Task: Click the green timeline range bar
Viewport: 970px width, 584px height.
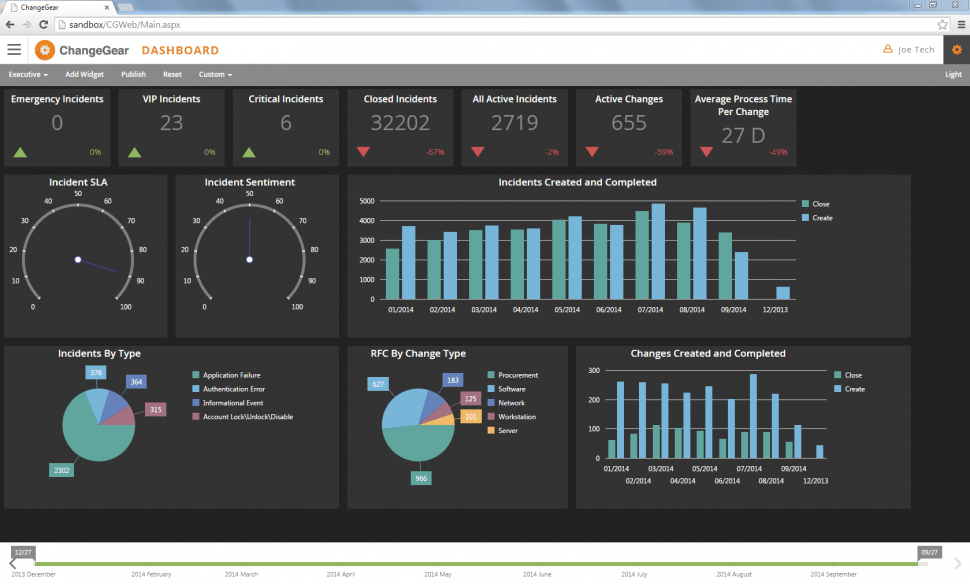Action: coord(476,564)
